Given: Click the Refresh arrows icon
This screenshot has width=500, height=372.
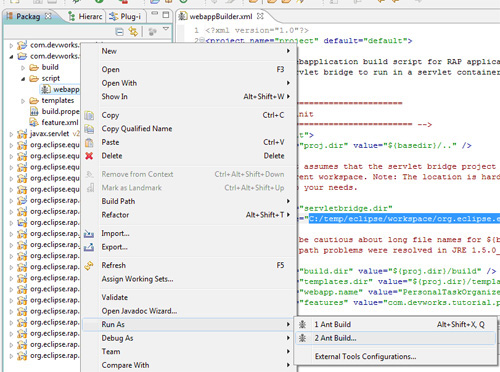Looking at the screenshot, I should coord(89,266).
